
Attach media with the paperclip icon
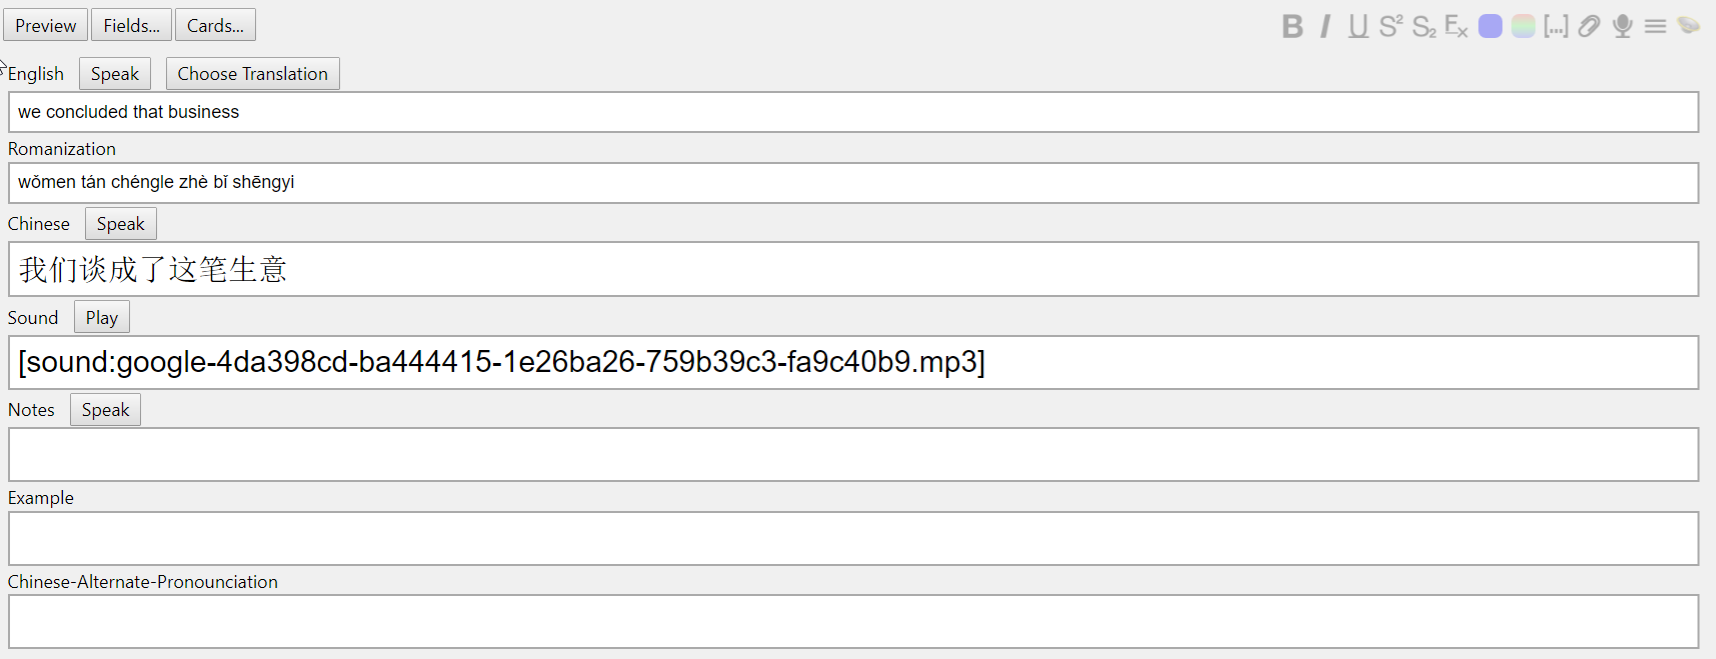pos(1589,26)
